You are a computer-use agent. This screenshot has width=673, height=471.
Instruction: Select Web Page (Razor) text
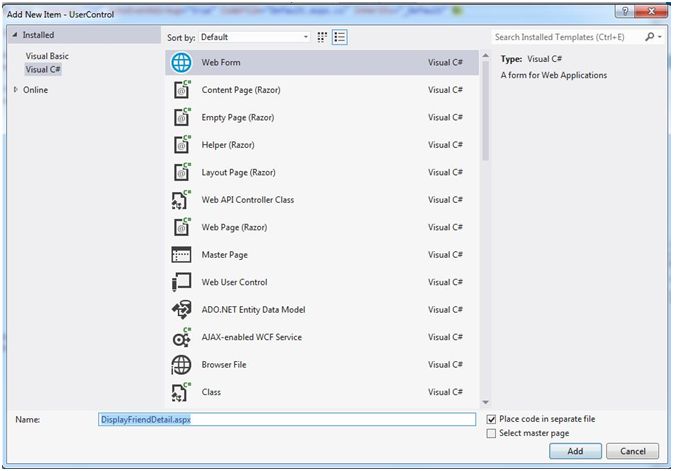[x=234, y=227]
